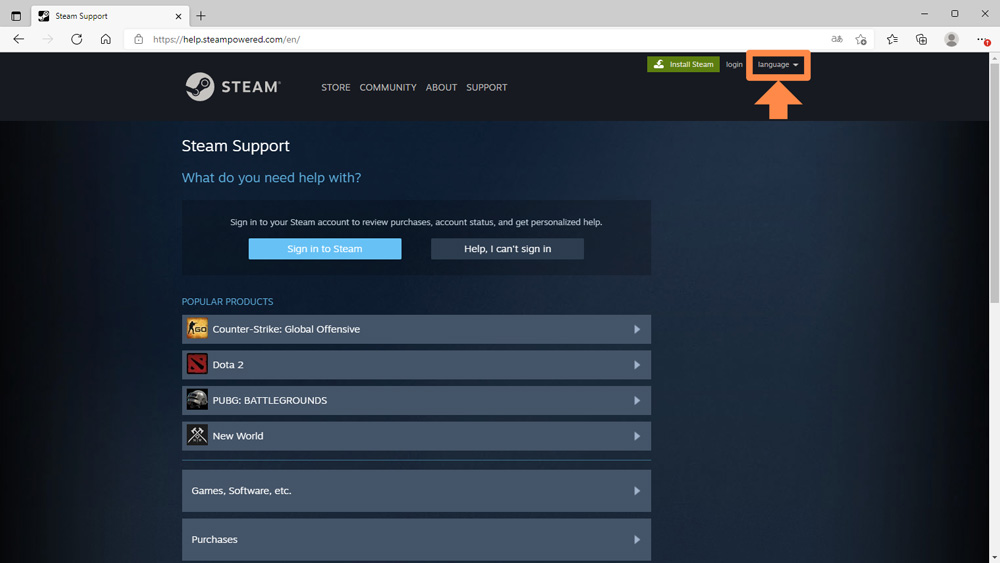Image resolution: width=1000 pixels, height=563 pixels.
Task: Open the language dropdown
Action: pyautogui.click(x=778, y=65)
